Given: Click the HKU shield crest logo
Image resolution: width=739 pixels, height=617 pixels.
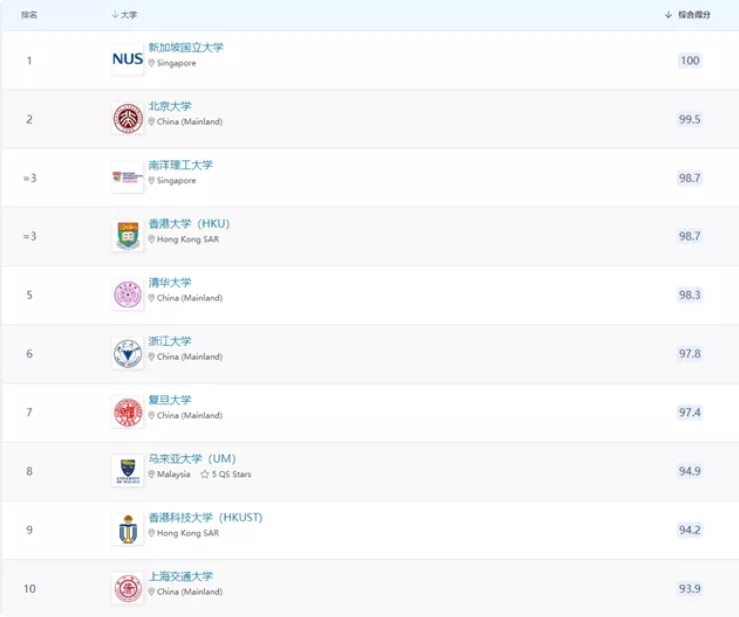Looking at the screenshot, I should pos(127,236).
